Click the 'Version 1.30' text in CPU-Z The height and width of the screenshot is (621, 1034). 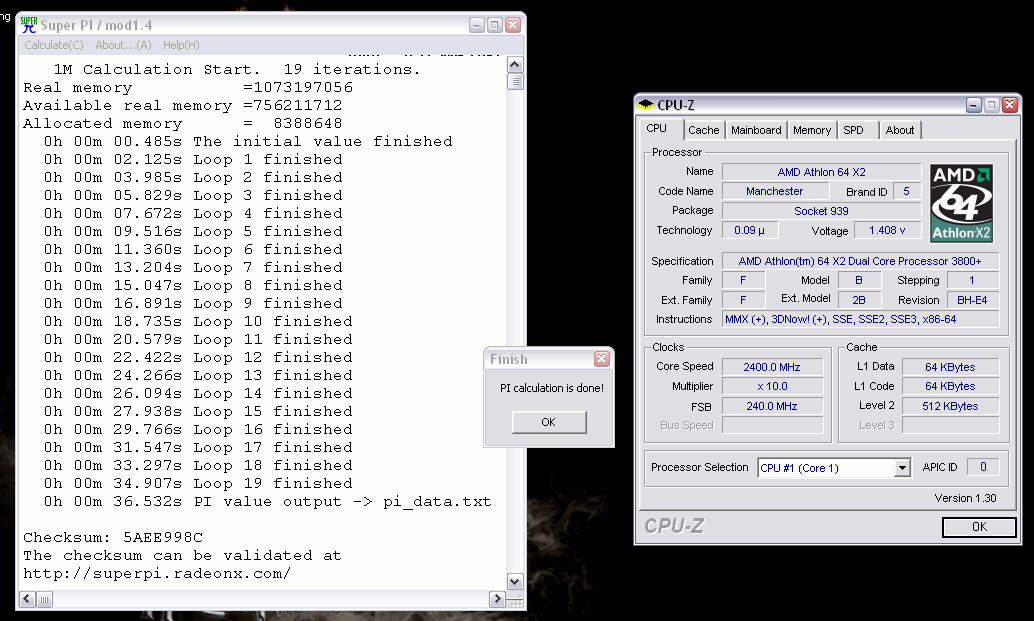(x=965, y=498)
